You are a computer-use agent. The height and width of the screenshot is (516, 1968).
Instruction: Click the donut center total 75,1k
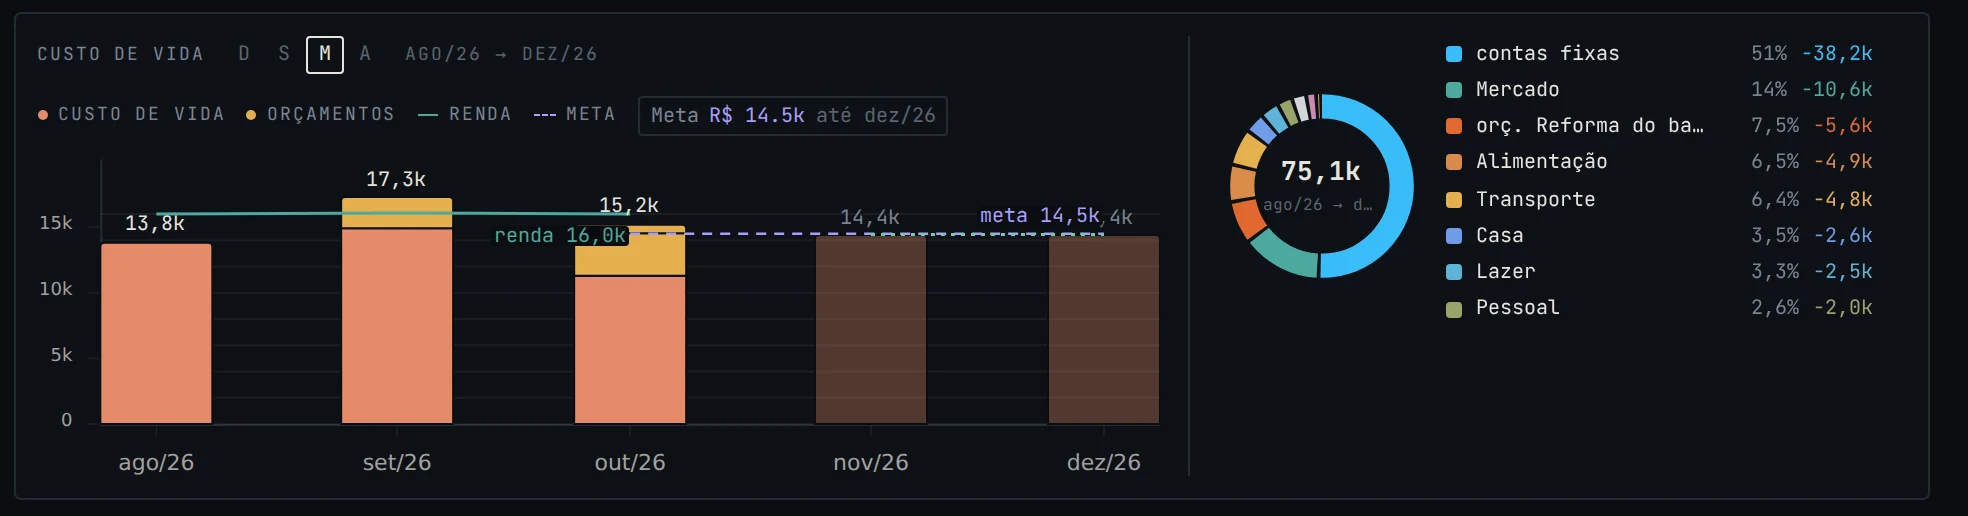point(1321,172)
